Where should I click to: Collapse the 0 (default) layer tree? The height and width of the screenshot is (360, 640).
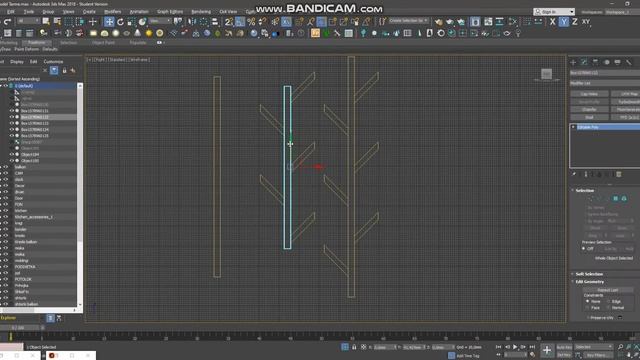(x=1, y=86)
